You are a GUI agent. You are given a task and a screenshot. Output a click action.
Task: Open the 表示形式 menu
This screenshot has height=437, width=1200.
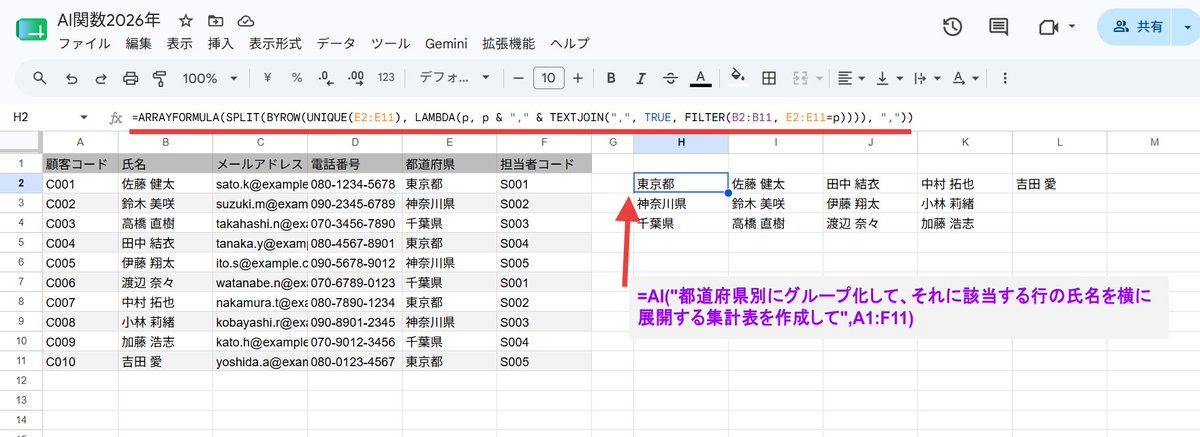pyautogui.click(x=275, y=44)
